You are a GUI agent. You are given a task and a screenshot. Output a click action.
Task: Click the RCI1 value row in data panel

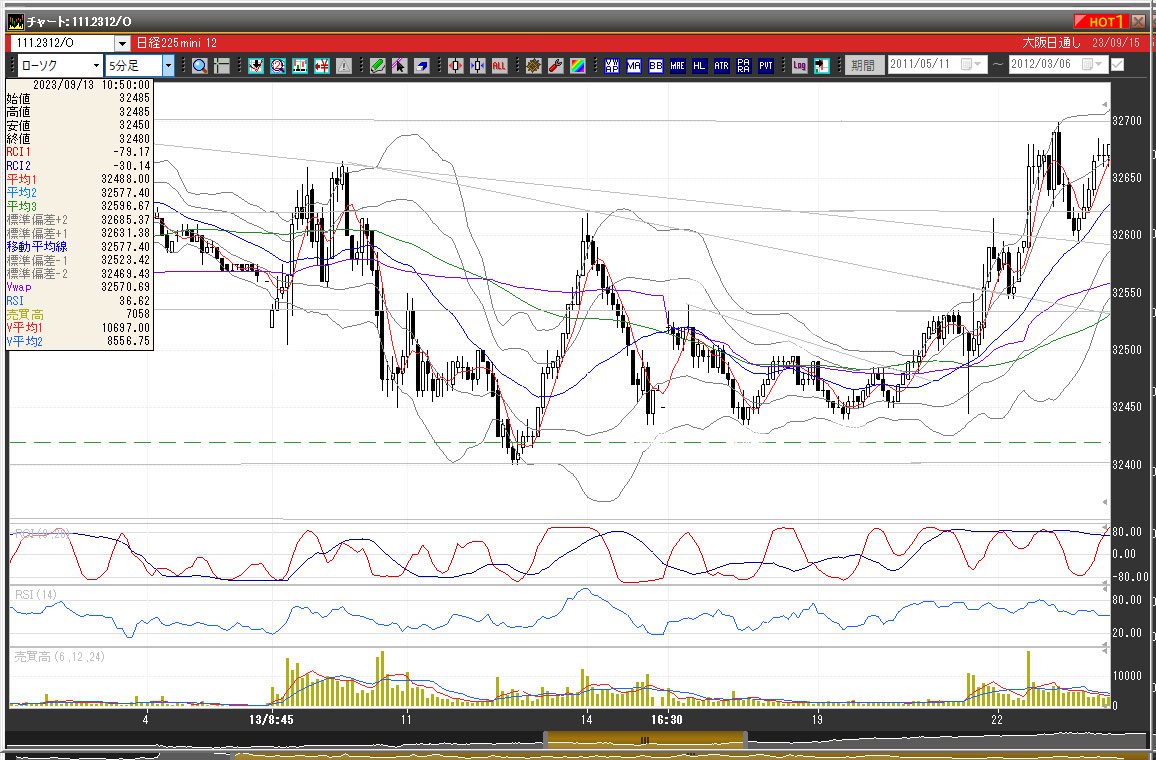(x=79, y=152)
